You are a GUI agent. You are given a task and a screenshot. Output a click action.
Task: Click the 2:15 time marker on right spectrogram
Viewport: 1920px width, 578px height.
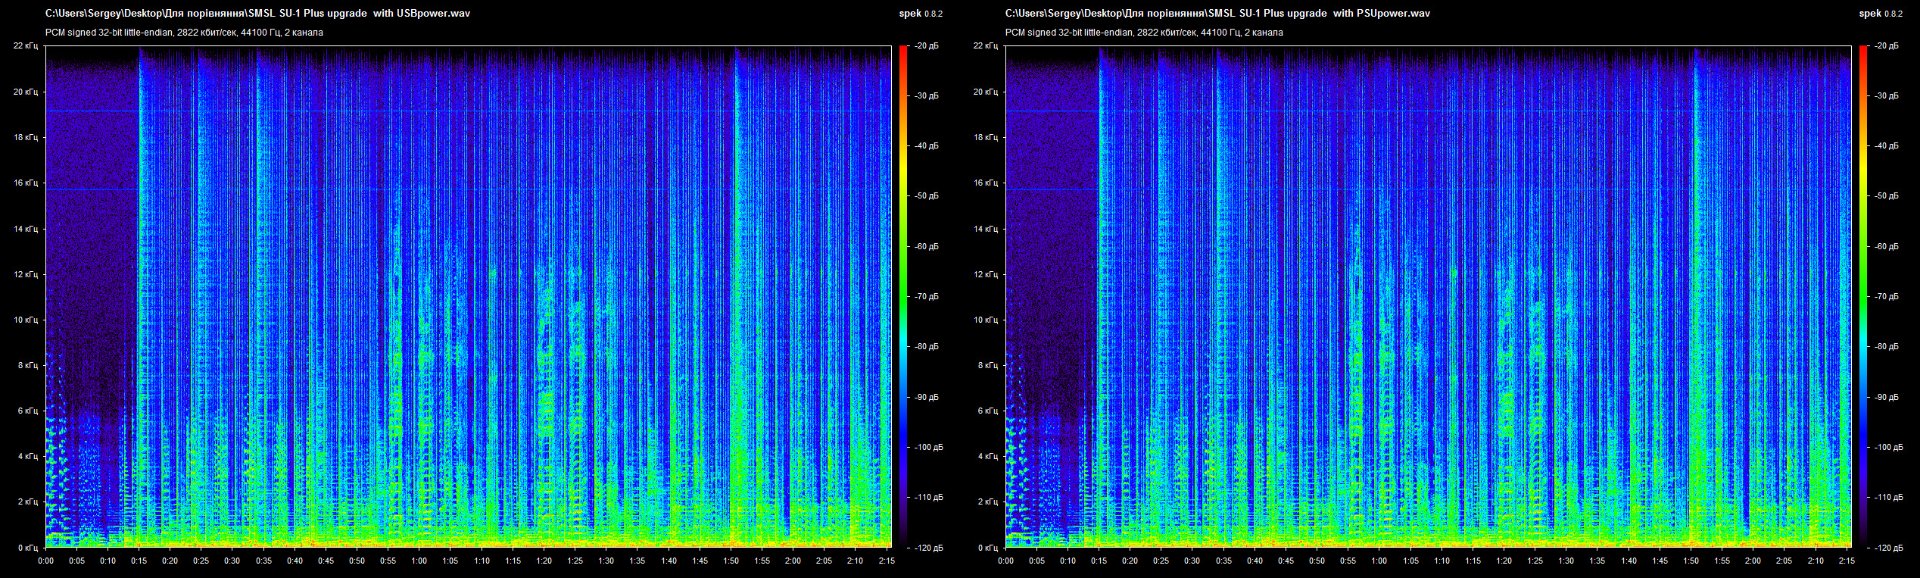pyautogui.click(x=1845, y=561)
